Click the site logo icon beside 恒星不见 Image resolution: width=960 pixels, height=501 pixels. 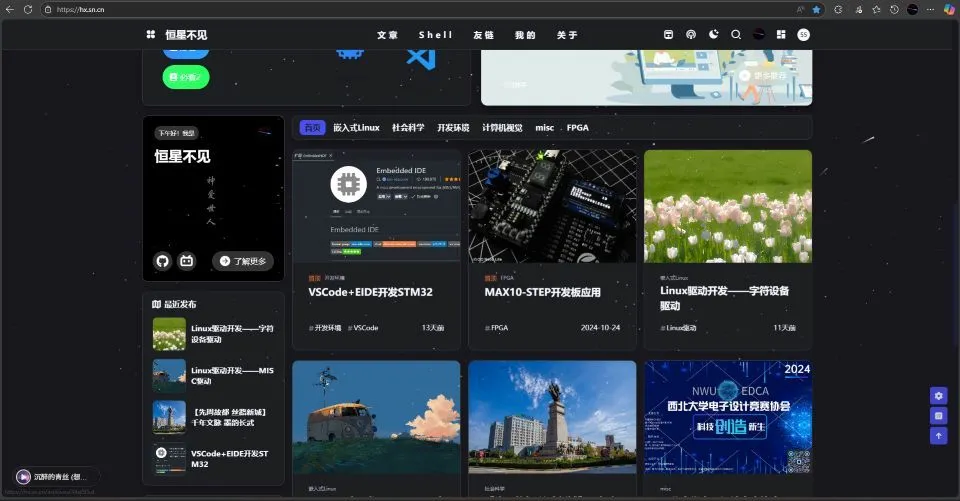(x=151, y=35)
